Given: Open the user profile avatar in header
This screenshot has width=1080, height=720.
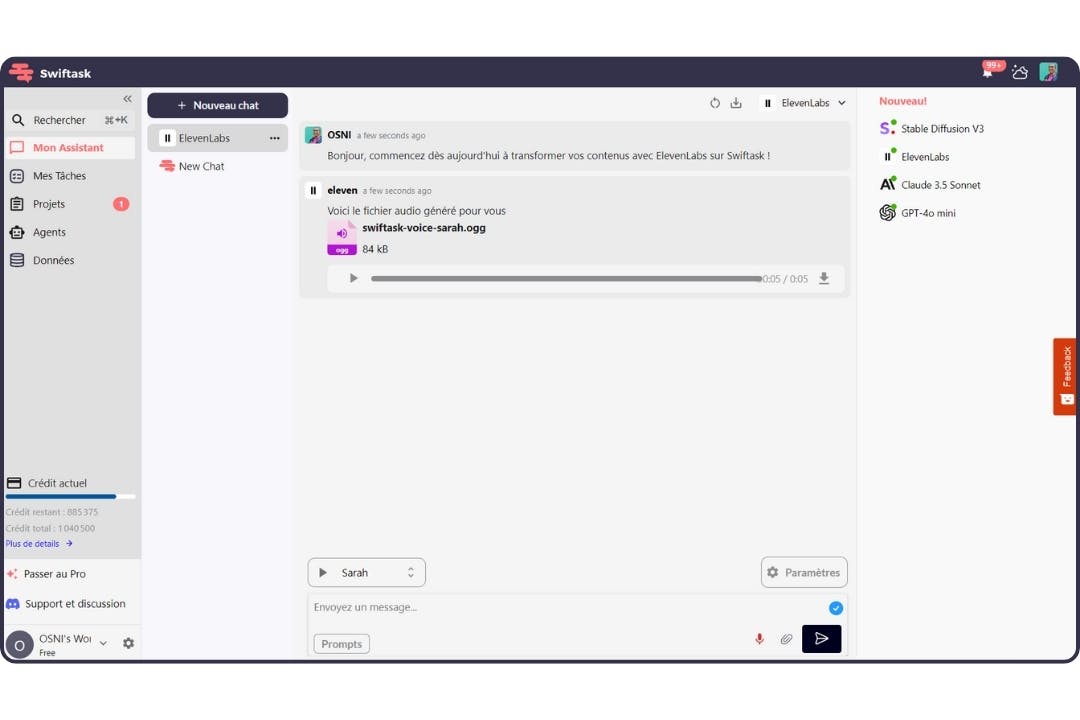Looking at the screenshot, I should [1048, 72].
